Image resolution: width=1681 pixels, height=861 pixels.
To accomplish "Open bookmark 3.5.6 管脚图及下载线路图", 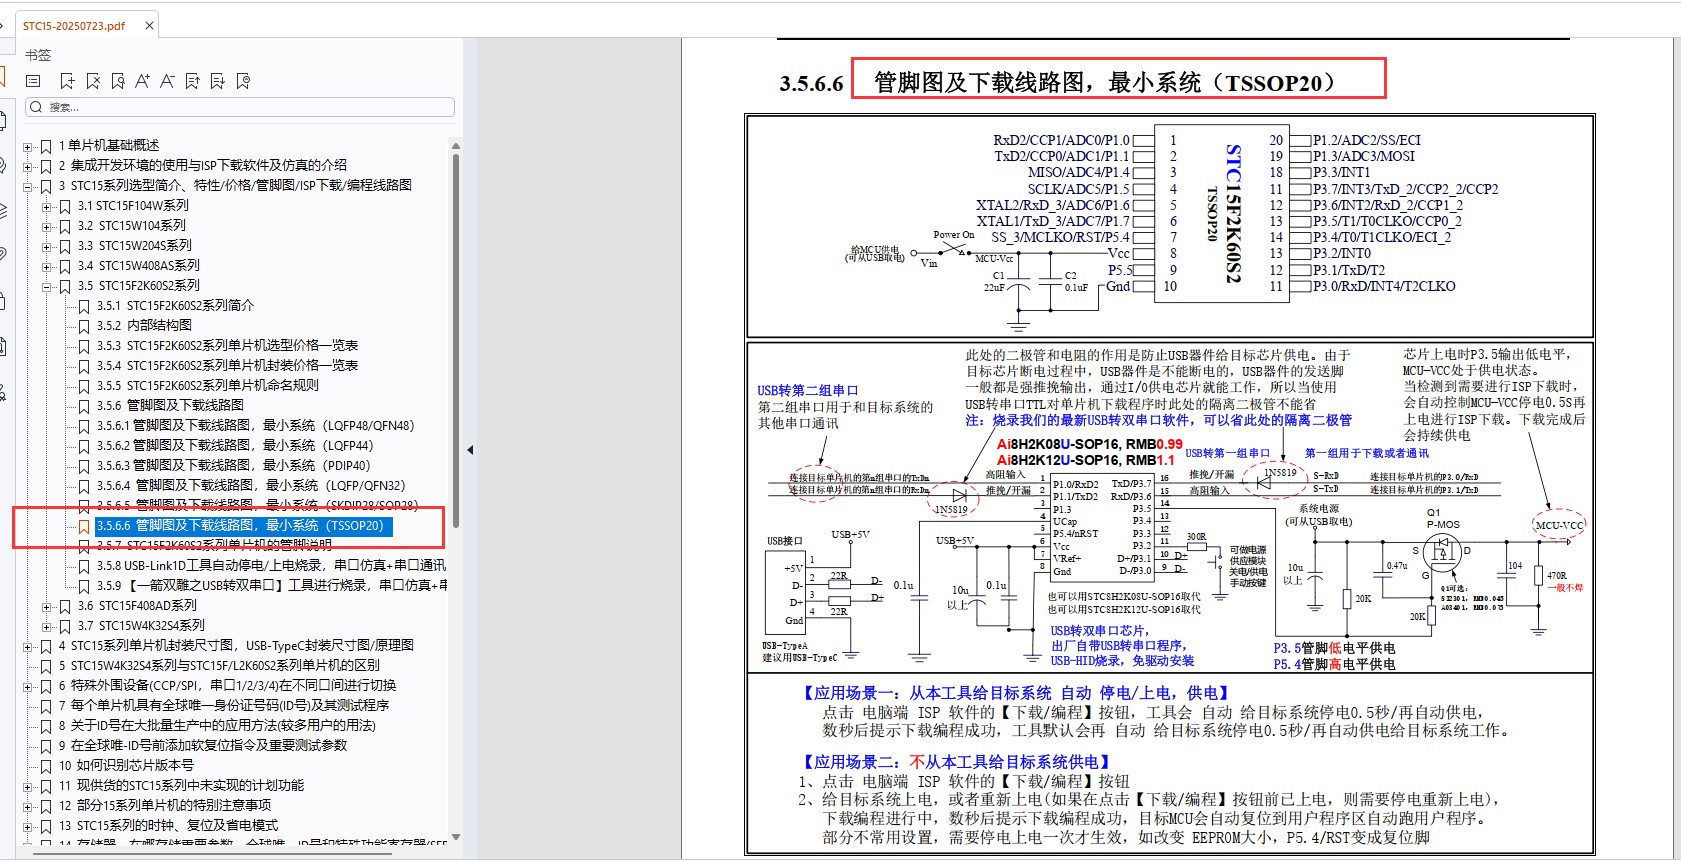I will [170, 406].
